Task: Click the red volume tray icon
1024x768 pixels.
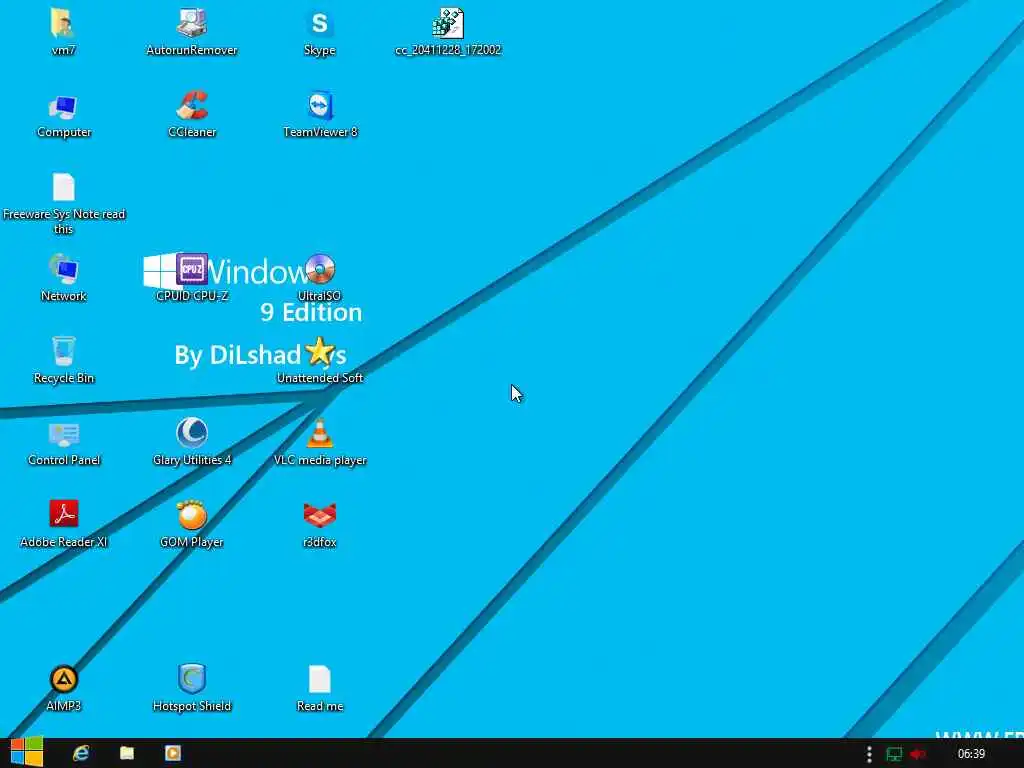Action: click(x=918, y=754)
